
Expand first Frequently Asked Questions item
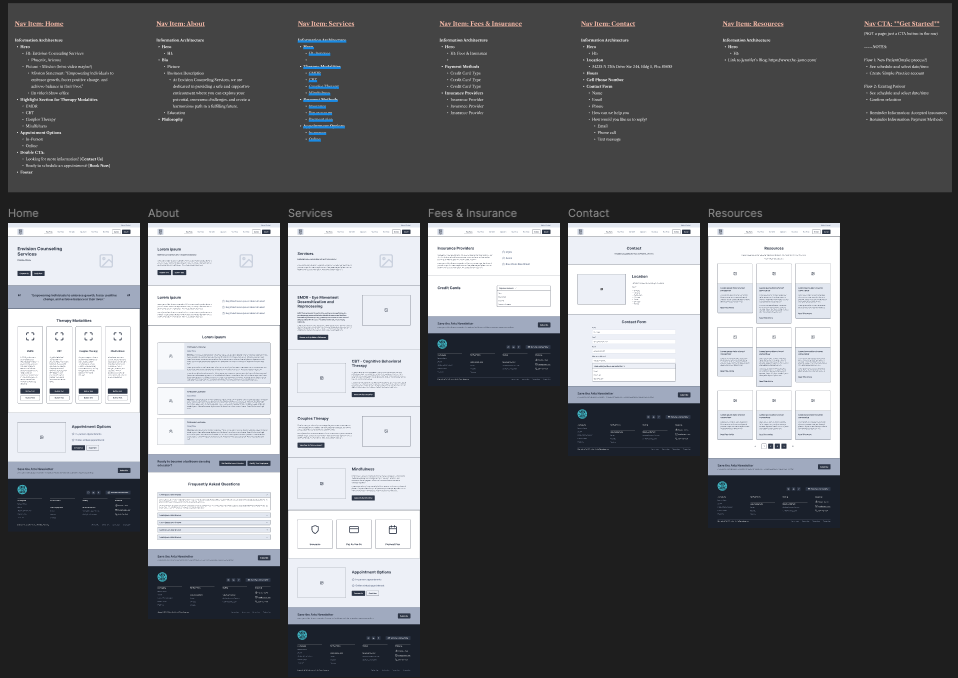coord(214,494)
